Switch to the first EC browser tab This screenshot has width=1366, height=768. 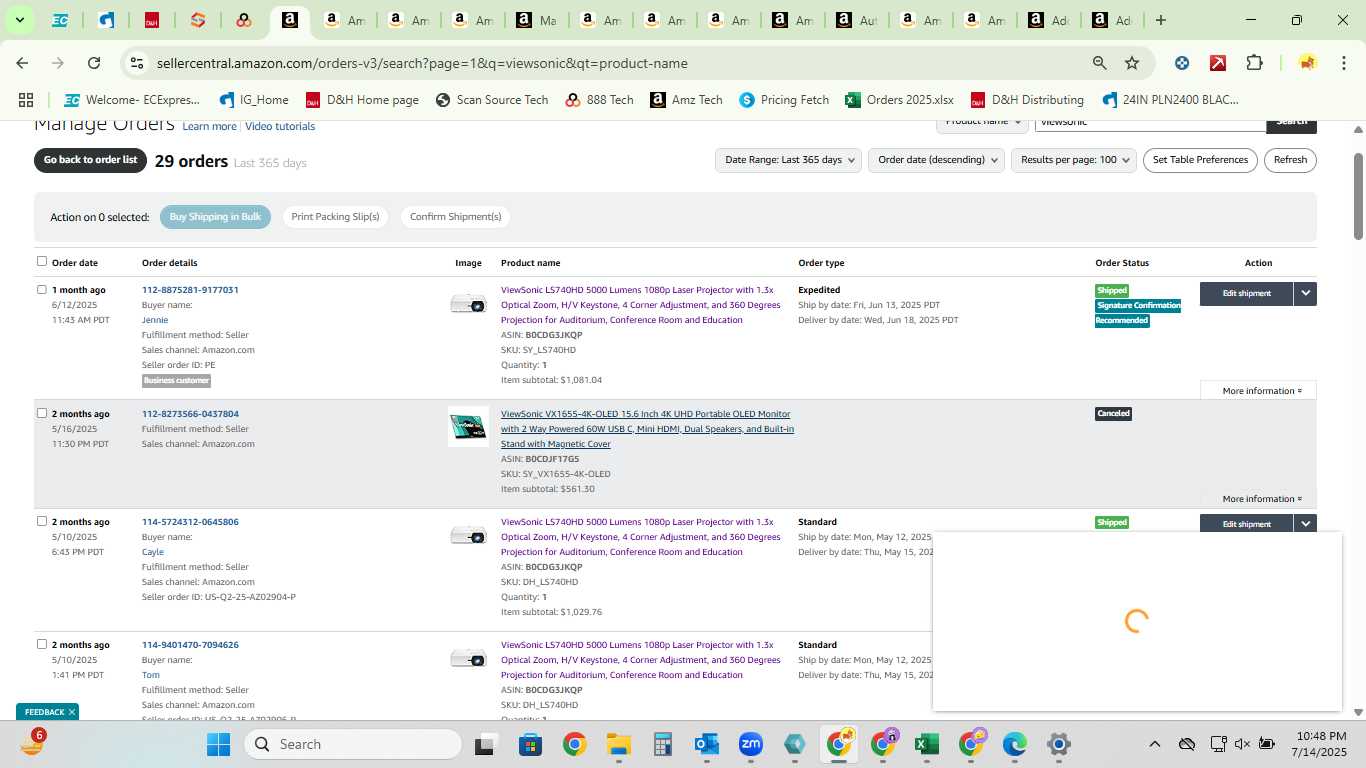[x=60, y=20]
